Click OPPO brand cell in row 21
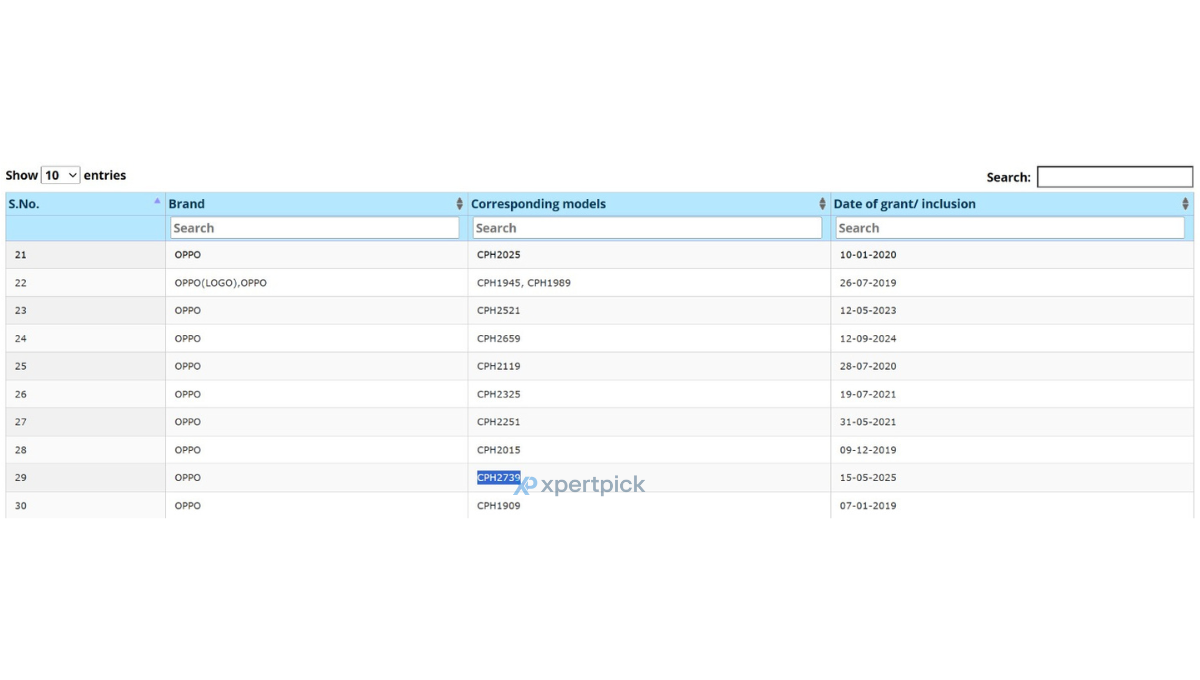This screenshot has height=680, width=1200. tap(316, 255)
